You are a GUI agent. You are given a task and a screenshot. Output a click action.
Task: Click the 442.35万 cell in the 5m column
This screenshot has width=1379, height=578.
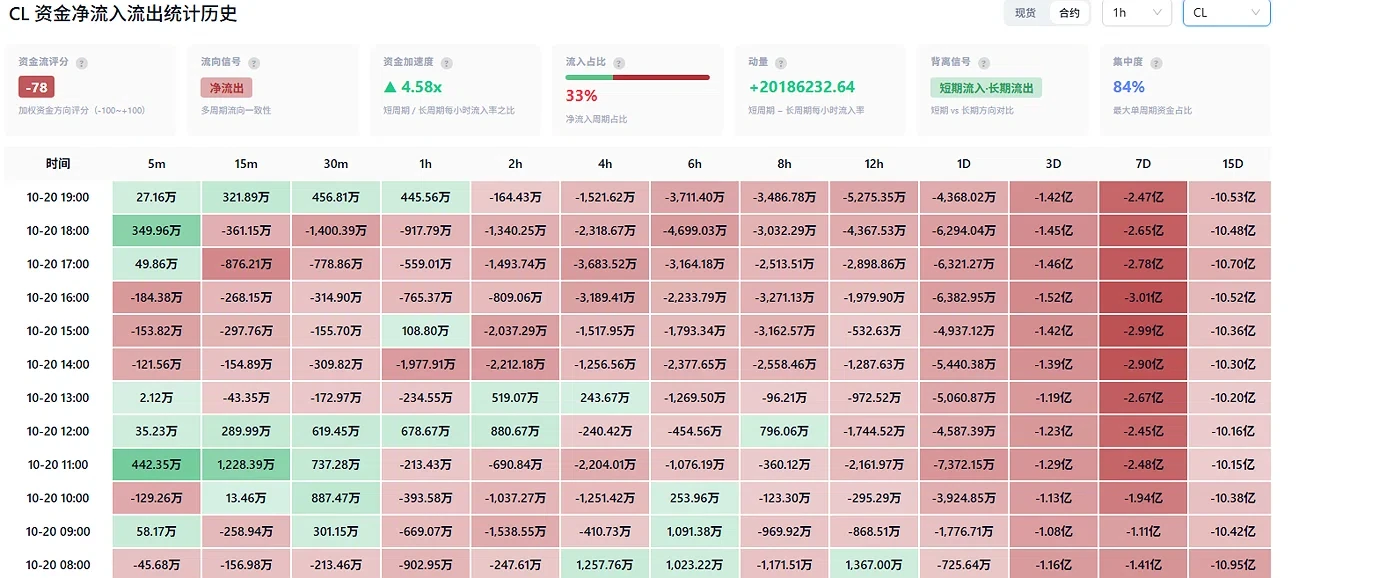(x=156, y=464)
